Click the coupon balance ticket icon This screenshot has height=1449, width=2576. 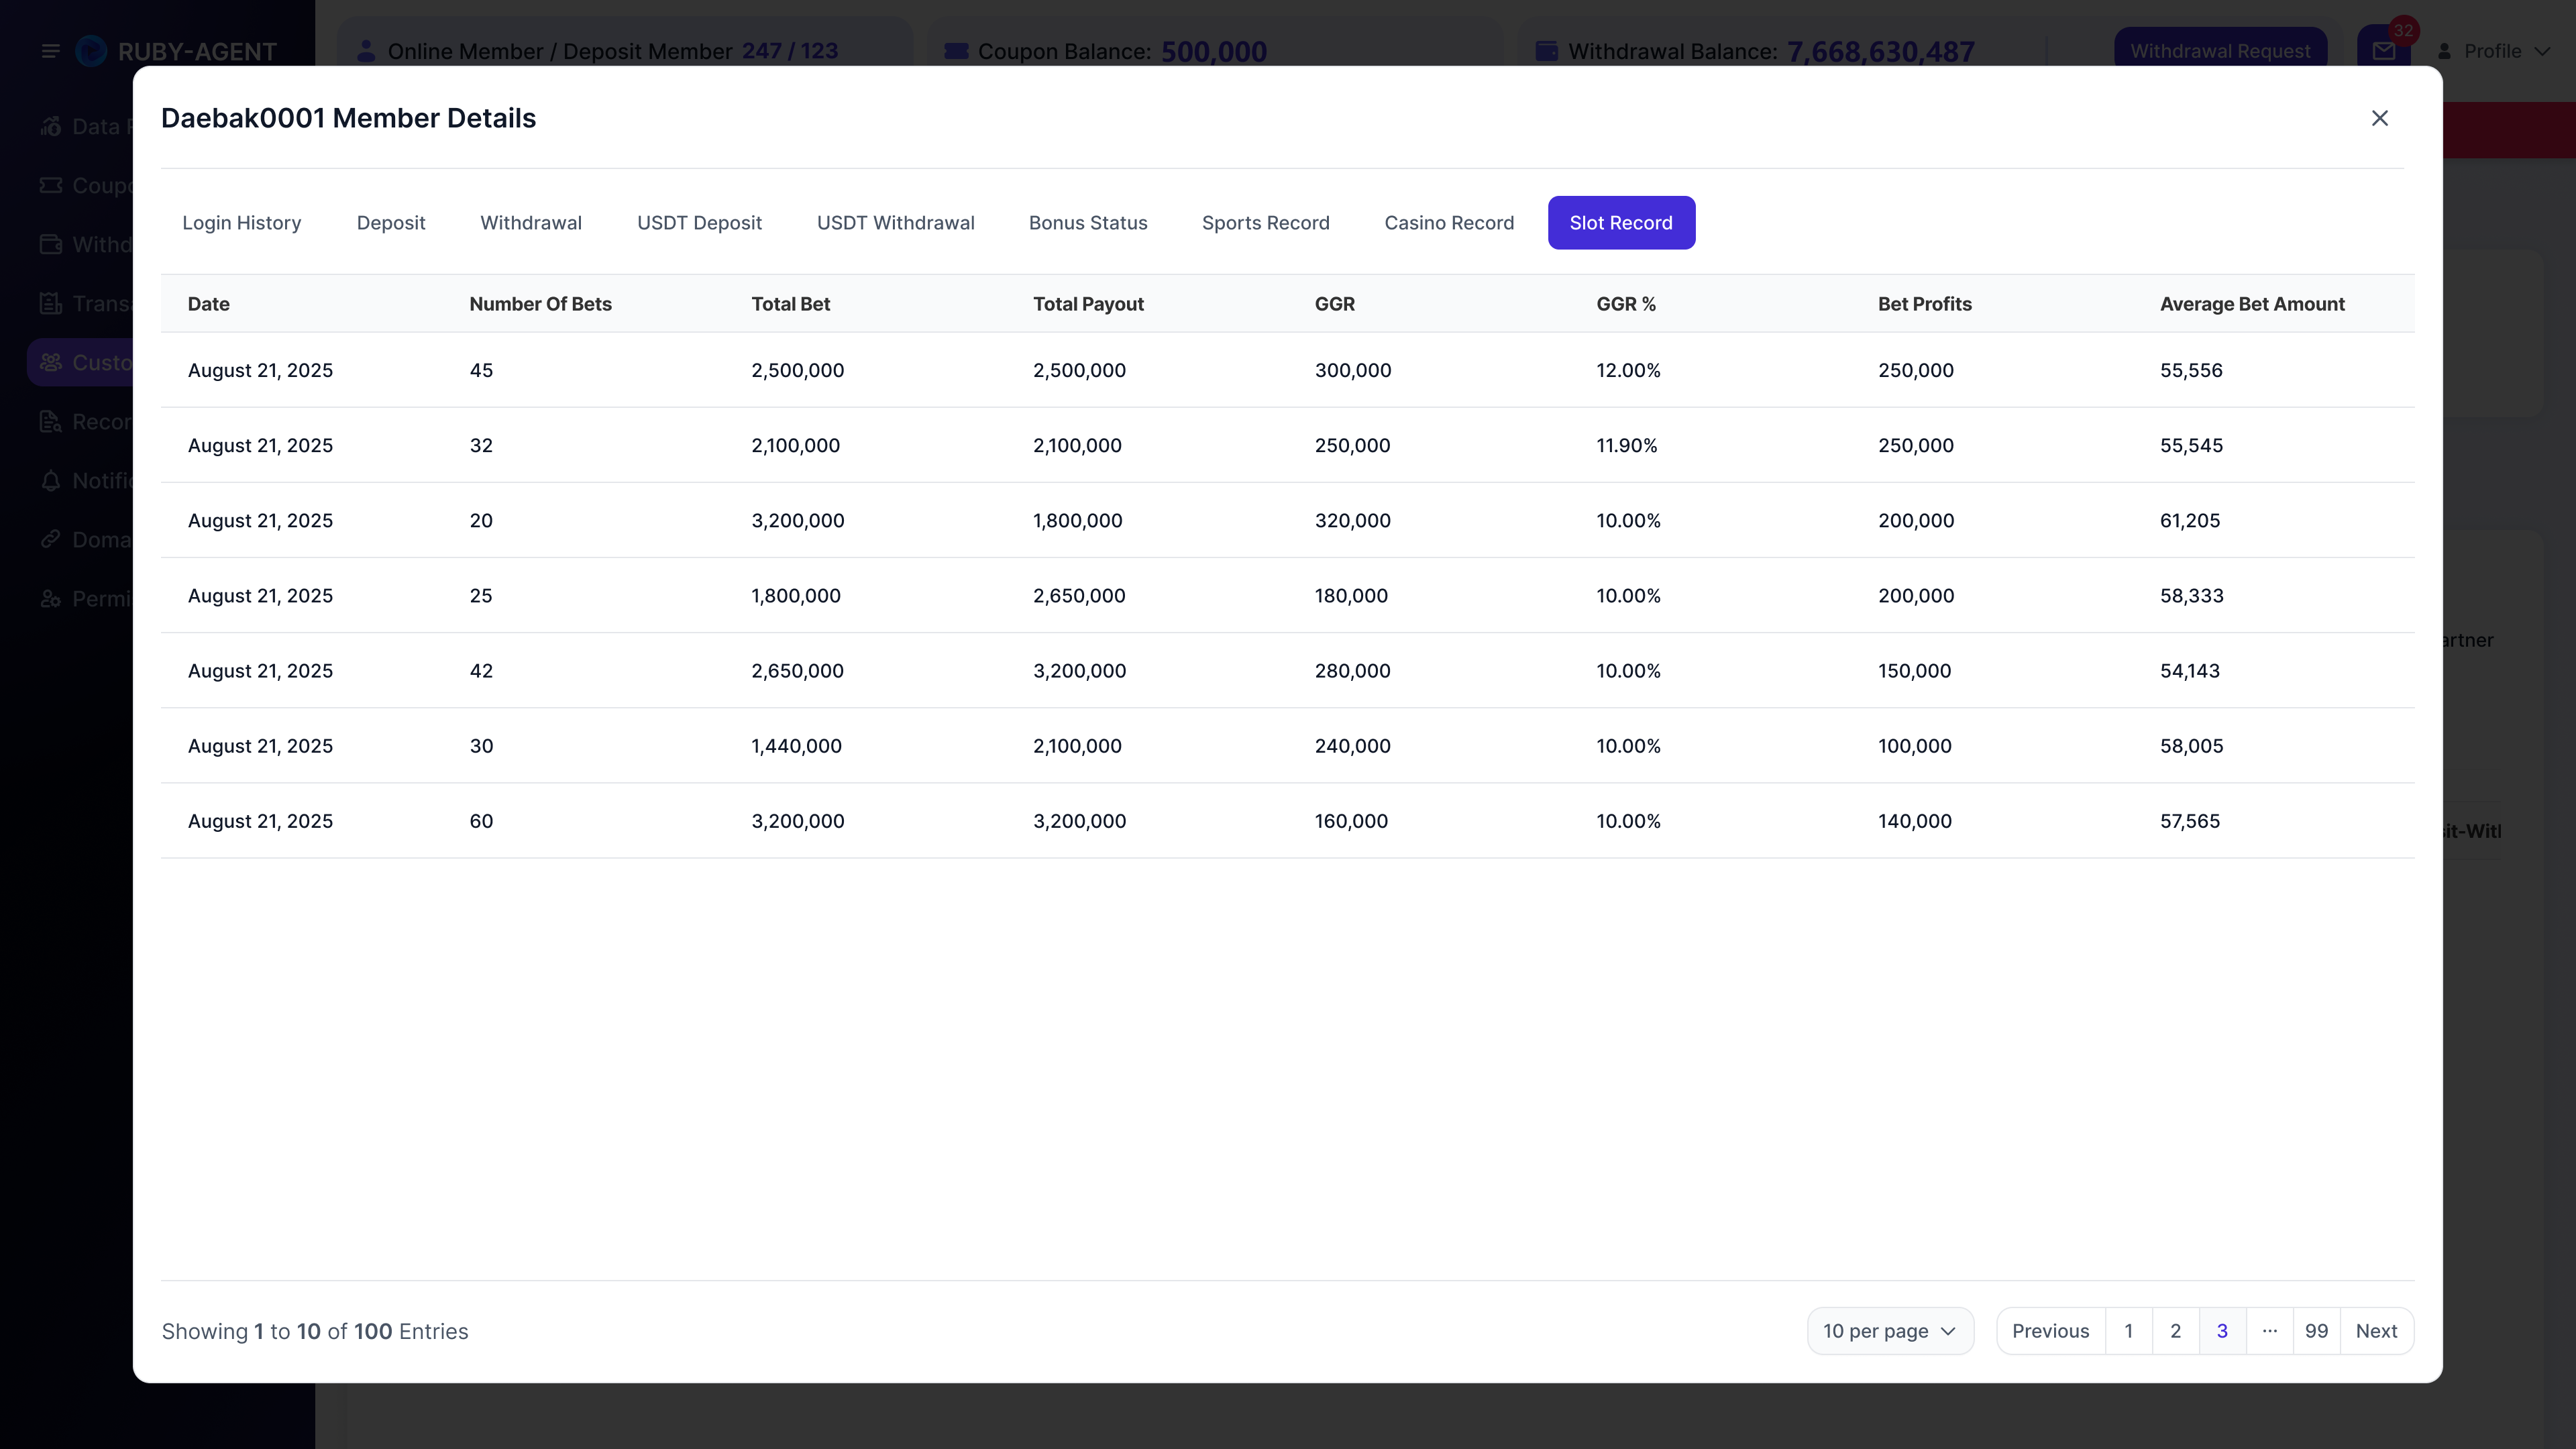coord(956,51)
